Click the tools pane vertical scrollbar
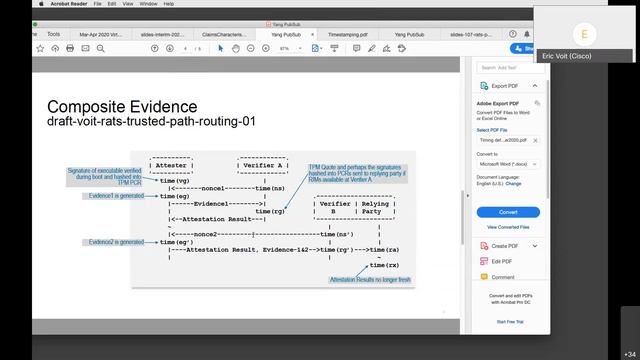 tap(547, 139)
